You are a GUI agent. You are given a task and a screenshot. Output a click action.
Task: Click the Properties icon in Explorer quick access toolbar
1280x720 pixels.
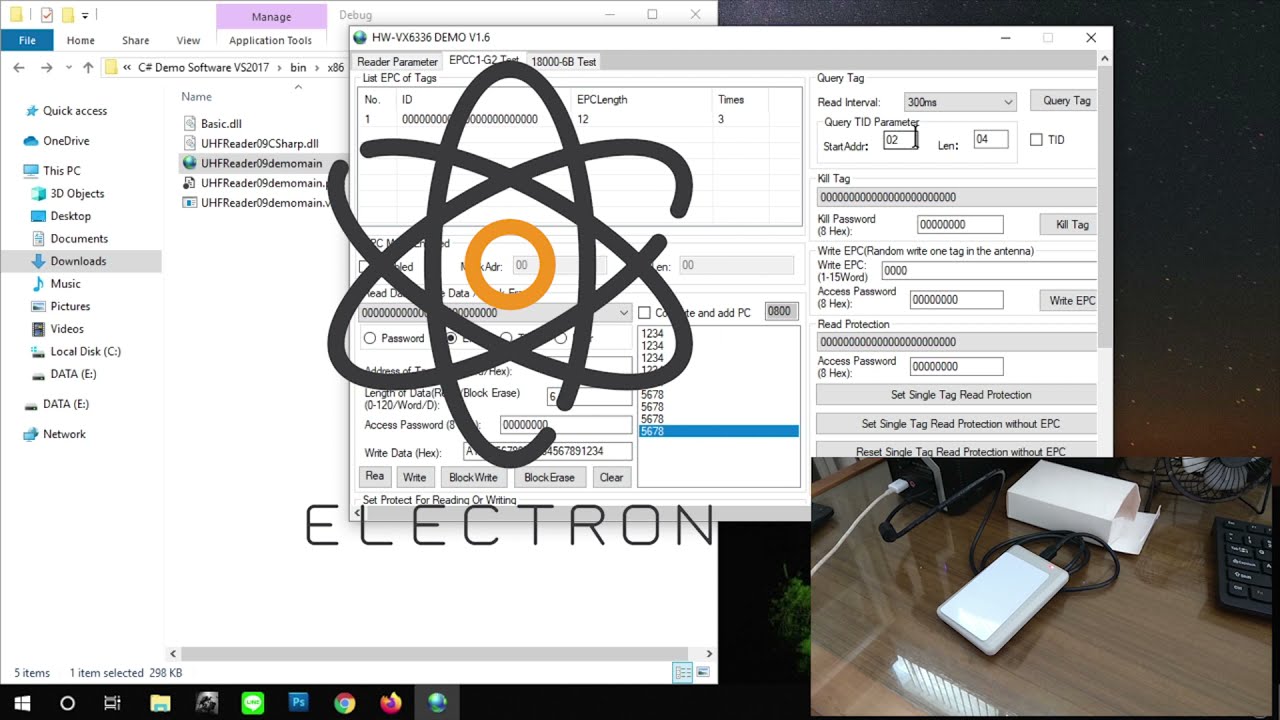click(x=47, y=15)
